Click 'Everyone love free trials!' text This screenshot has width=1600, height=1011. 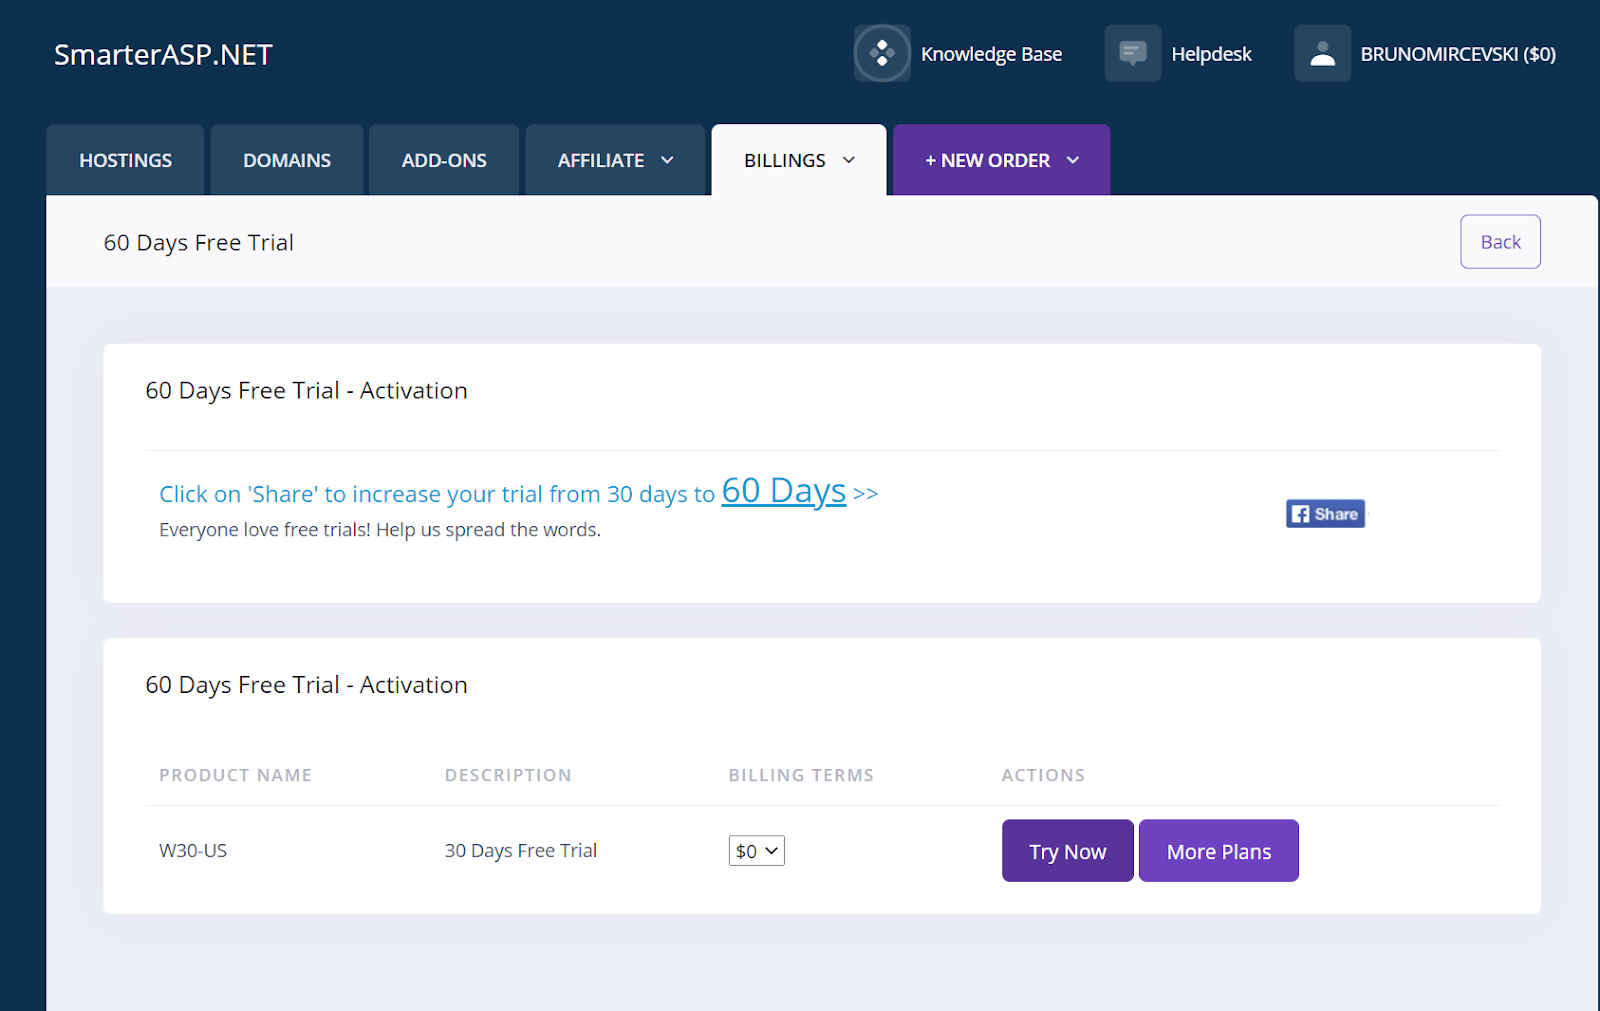tap(265, 530)
